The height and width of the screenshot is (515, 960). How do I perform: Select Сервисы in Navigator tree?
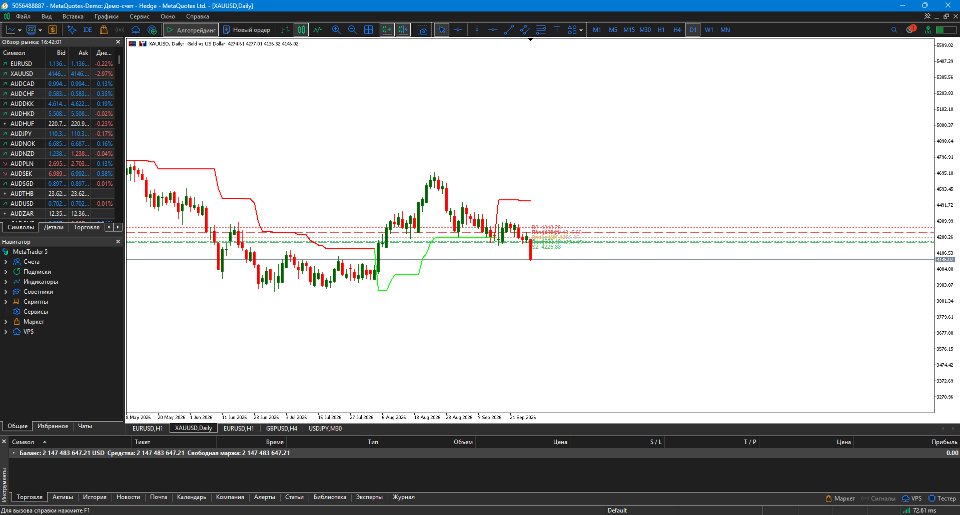tap(36, 312)
